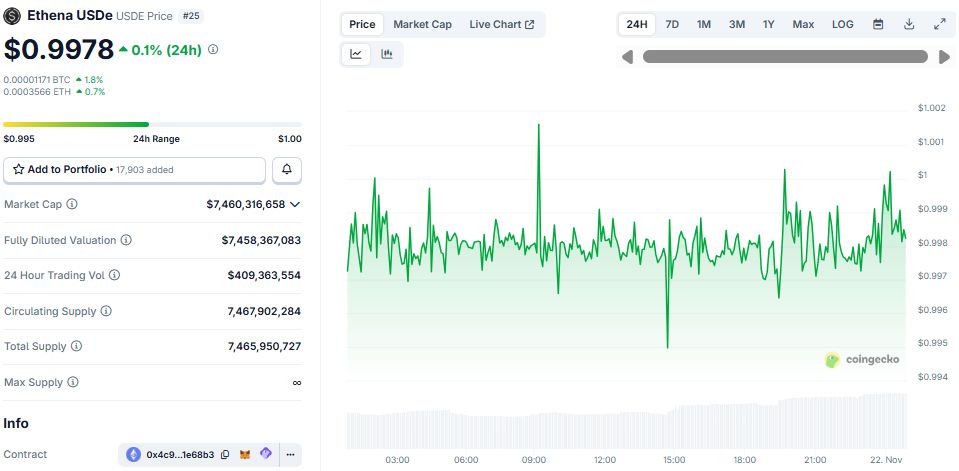
Task: Click the 24 Hour Trading Vol info icon
Action: point(114,275)
